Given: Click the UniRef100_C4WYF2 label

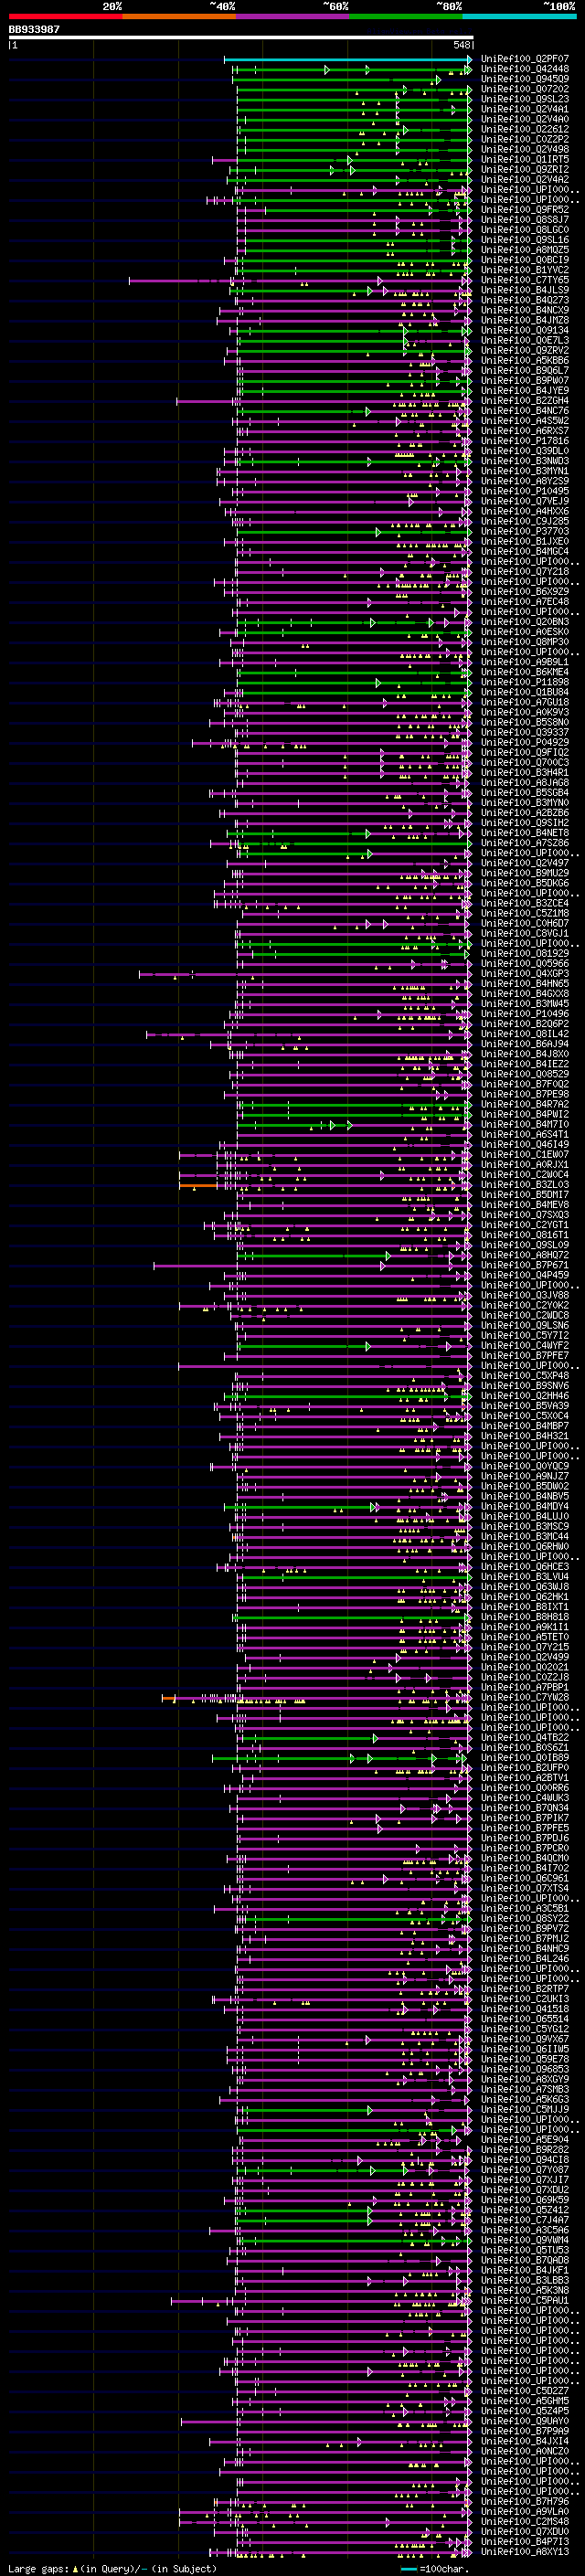Looking at the screenshot, I should 525,1346.
